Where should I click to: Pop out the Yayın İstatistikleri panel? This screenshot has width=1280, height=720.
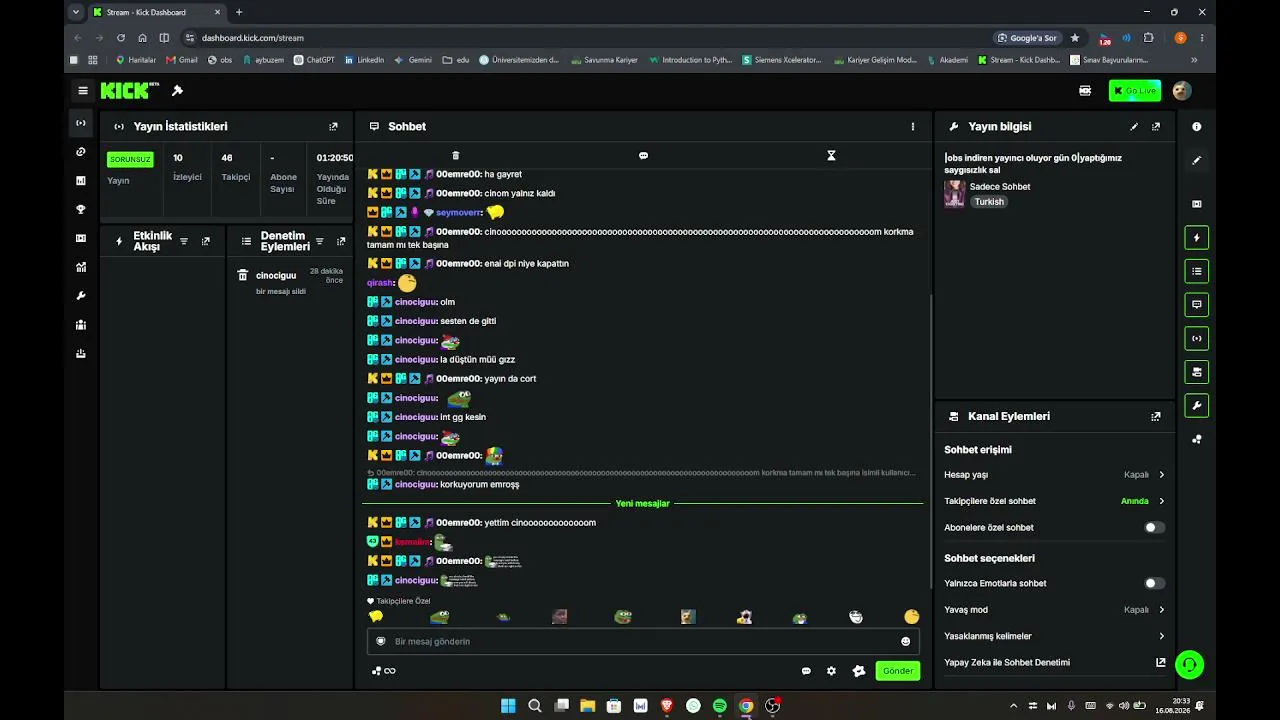[x=333, y=127]
